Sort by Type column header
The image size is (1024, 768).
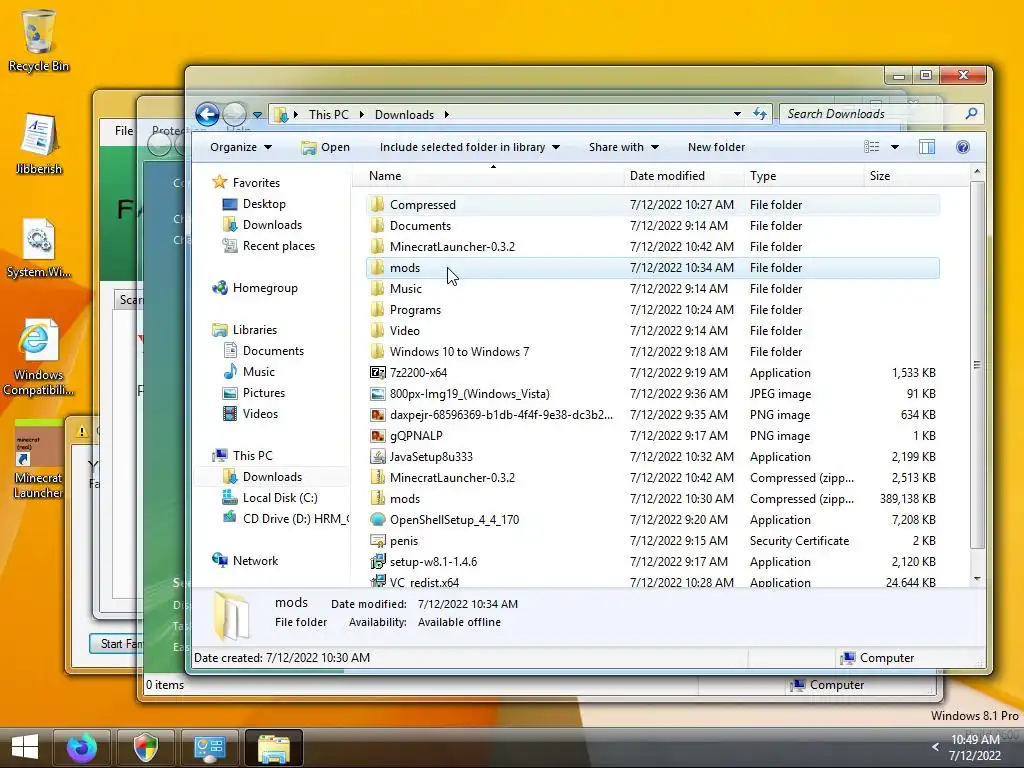coord(803,176)
